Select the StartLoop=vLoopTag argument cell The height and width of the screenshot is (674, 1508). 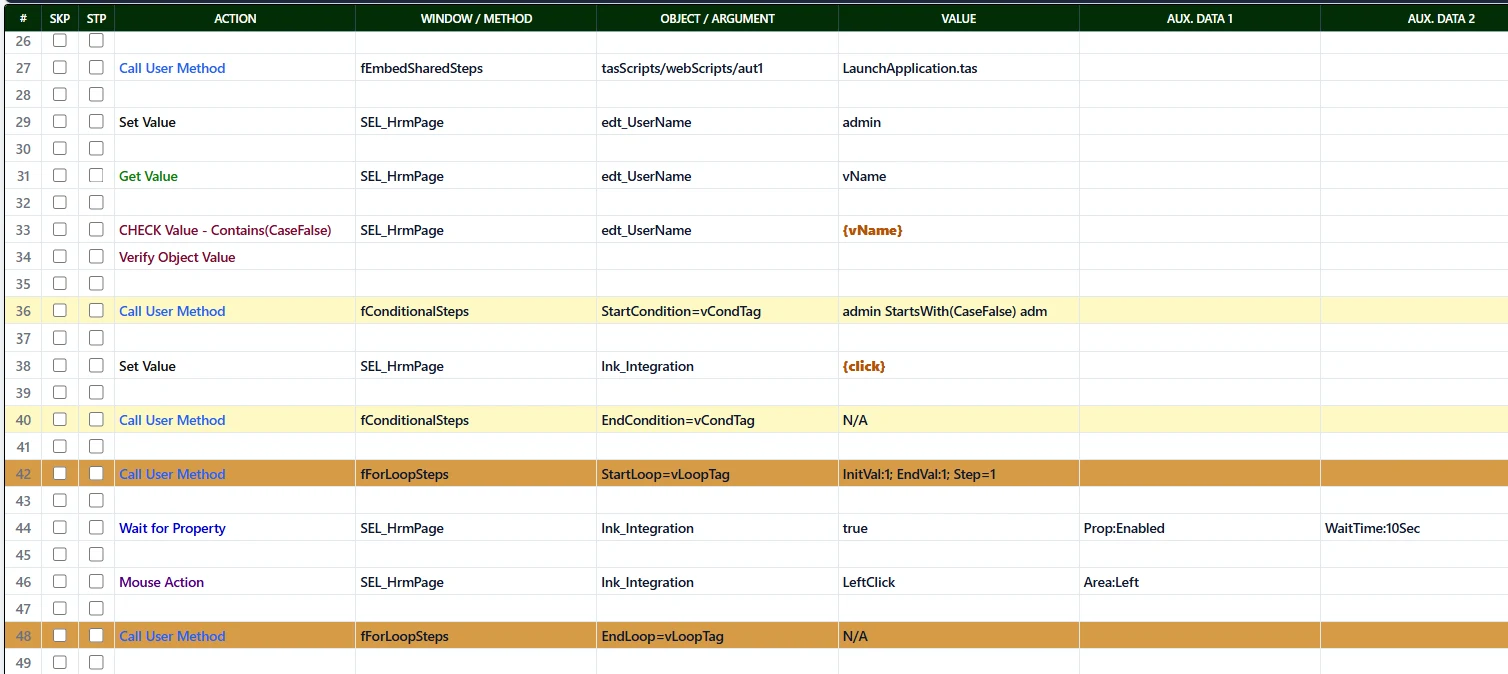717,474
